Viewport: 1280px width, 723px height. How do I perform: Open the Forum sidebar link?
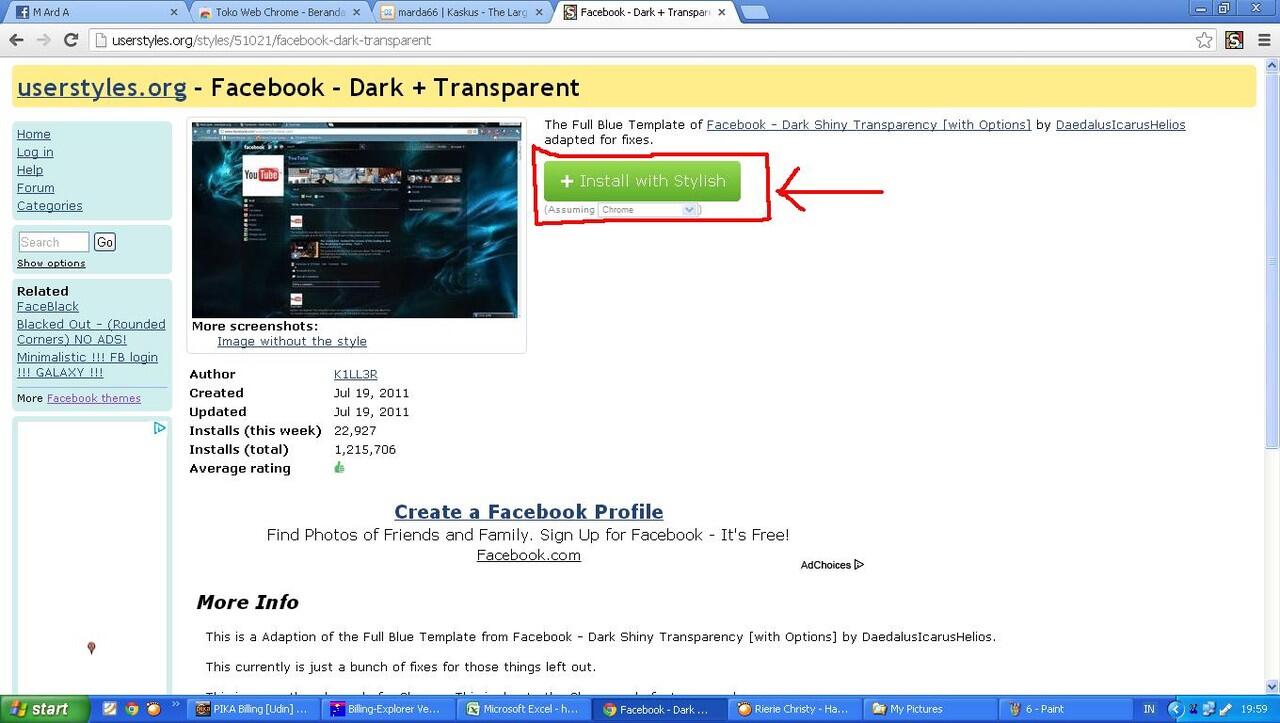tap(36, 188)
